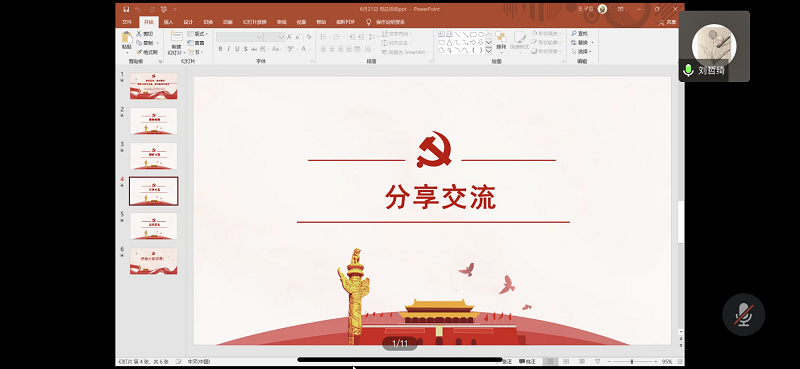
Task: Open the Insert ribbon tab
Action: (168, 22)
